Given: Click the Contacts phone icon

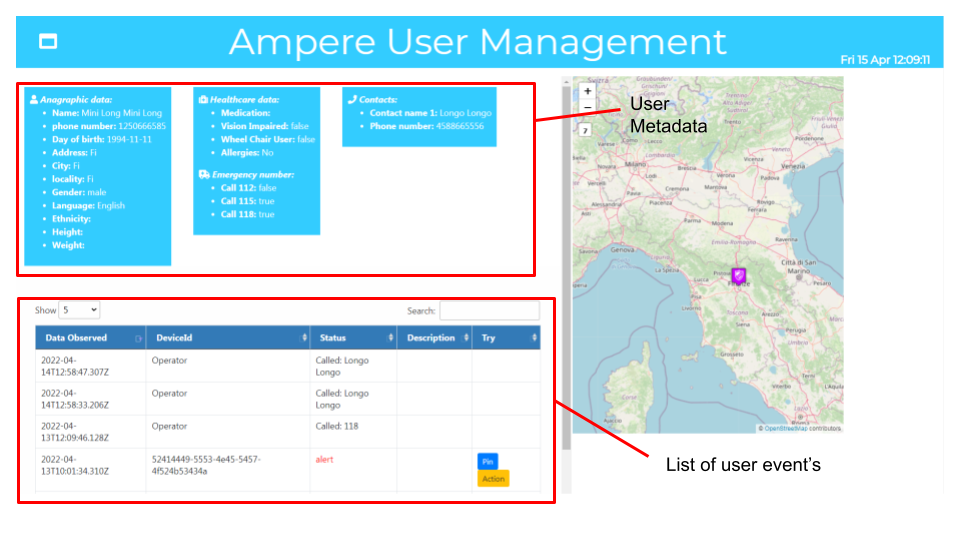Looking at the screenshot, I should pyautogui.click(x=352, y=100).
